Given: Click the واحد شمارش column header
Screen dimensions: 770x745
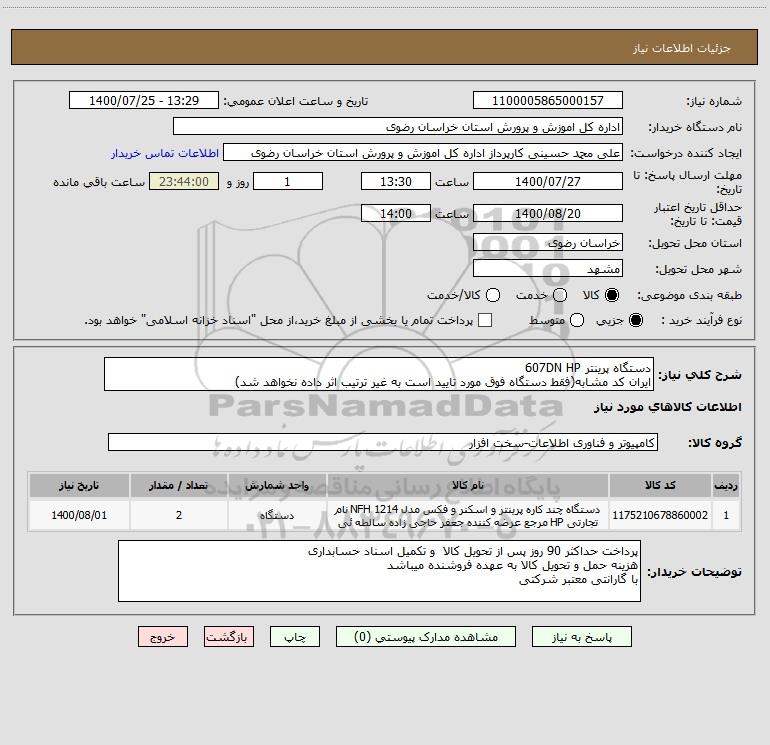Looking at the screenshot, I should click(277, 485).
